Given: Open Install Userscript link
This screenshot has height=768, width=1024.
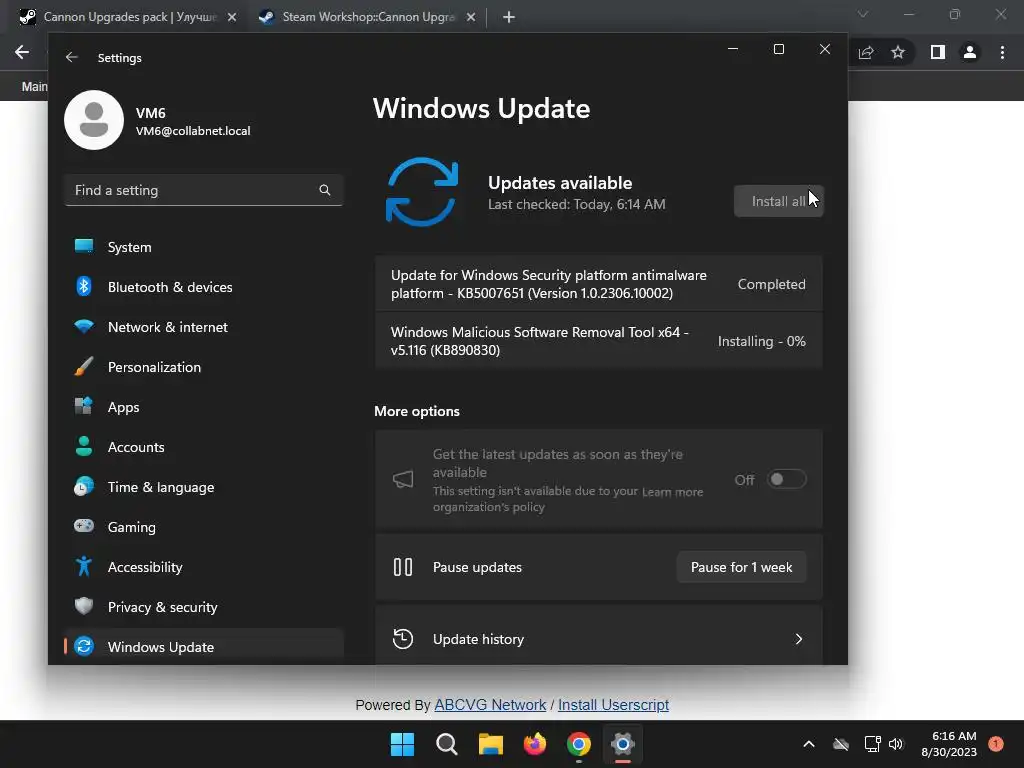Looking at the screenshot, I should 613,705.
